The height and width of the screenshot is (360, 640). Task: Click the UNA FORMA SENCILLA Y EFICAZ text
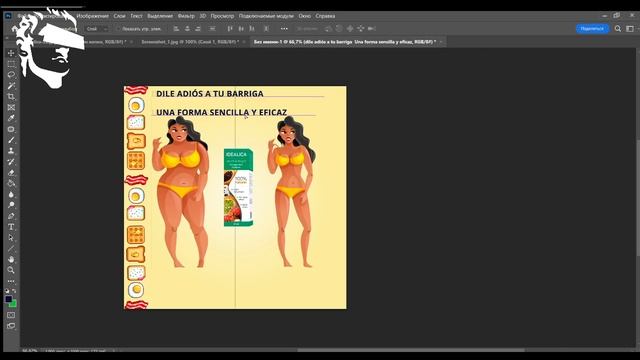(222, 112)
